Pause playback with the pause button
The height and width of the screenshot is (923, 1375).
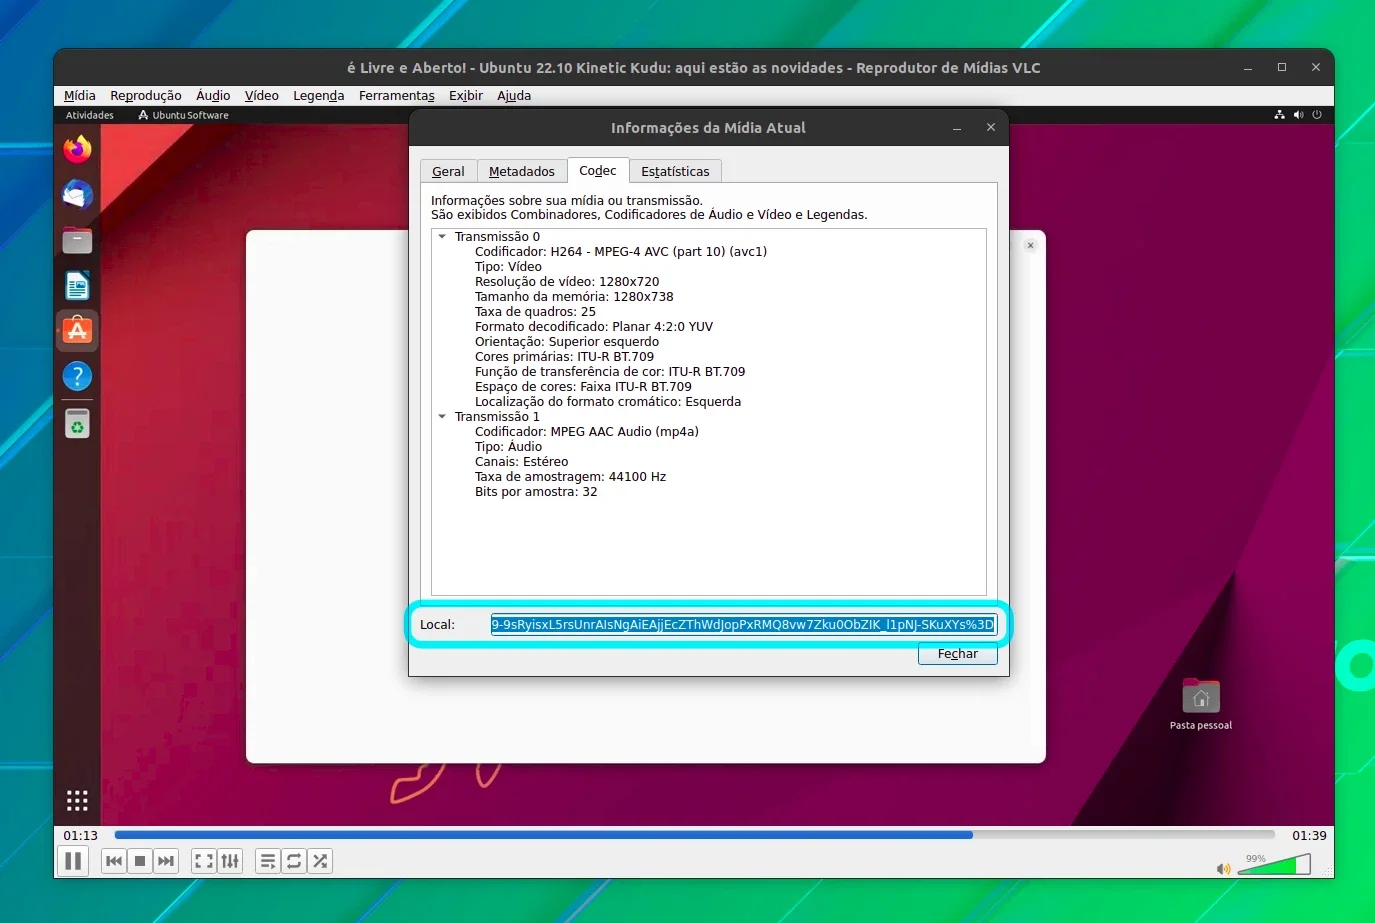point(73,861)
